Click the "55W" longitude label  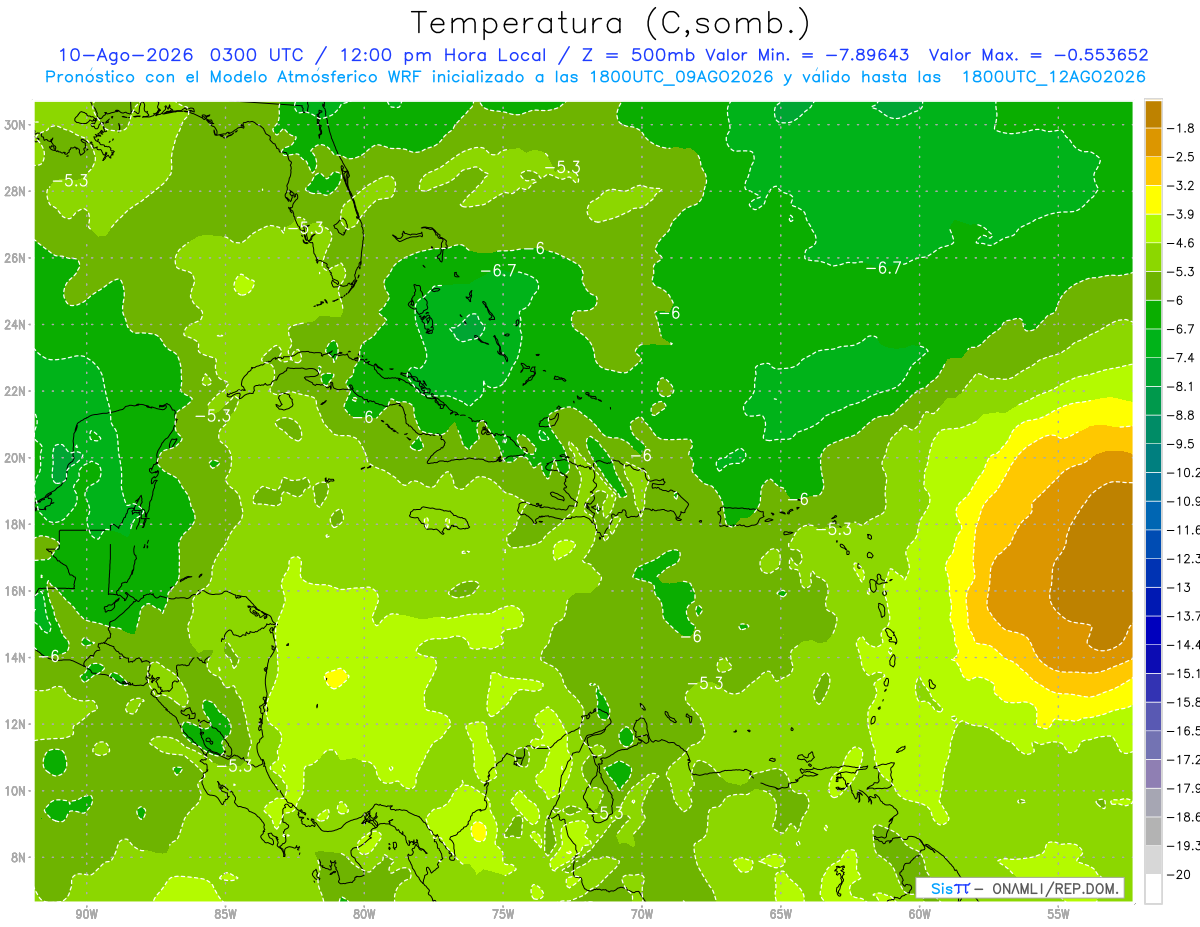pyautogui.click(x=1059, y=914)
